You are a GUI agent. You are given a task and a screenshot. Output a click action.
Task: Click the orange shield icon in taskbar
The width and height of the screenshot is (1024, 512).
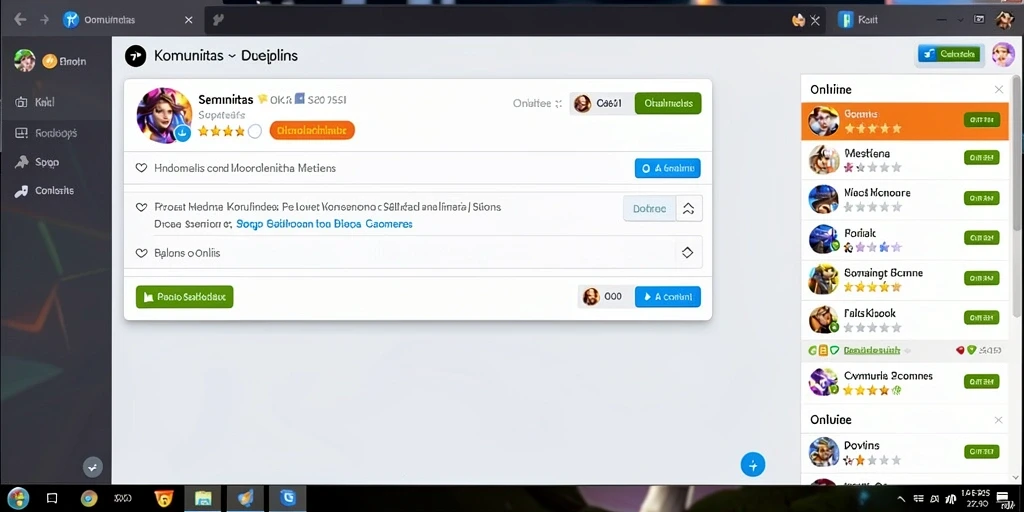pos(164,498)
